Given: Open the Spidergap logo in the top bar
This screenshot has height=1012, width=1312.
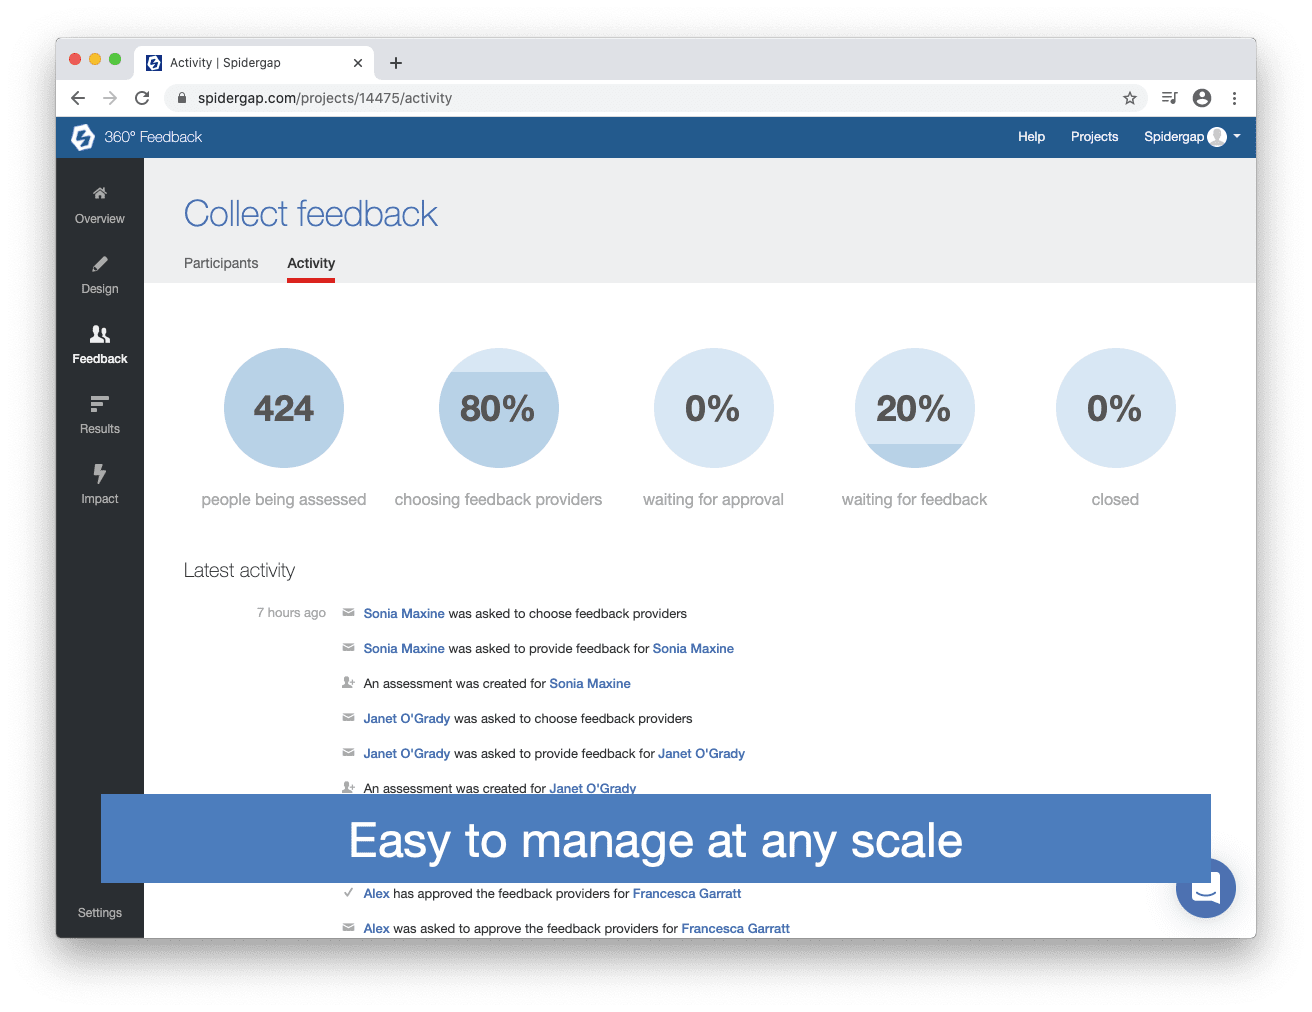Looking at the screenshot, I should click(84, 137).
